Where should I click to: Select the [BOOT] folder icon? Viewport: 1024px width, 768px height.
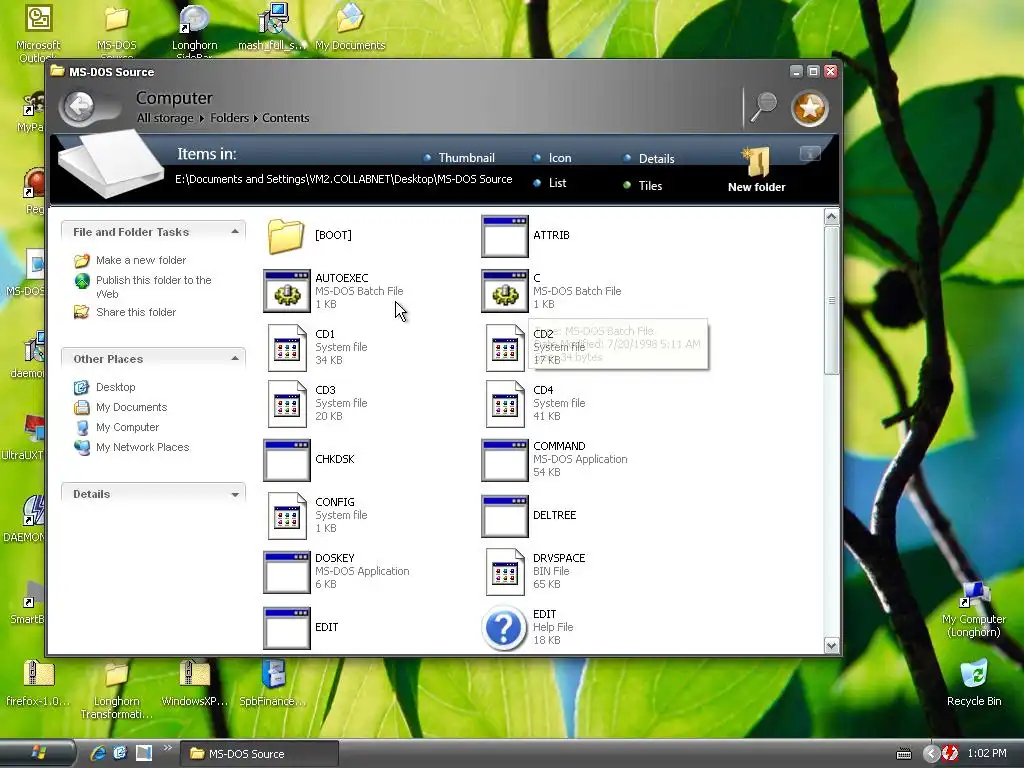285,236
